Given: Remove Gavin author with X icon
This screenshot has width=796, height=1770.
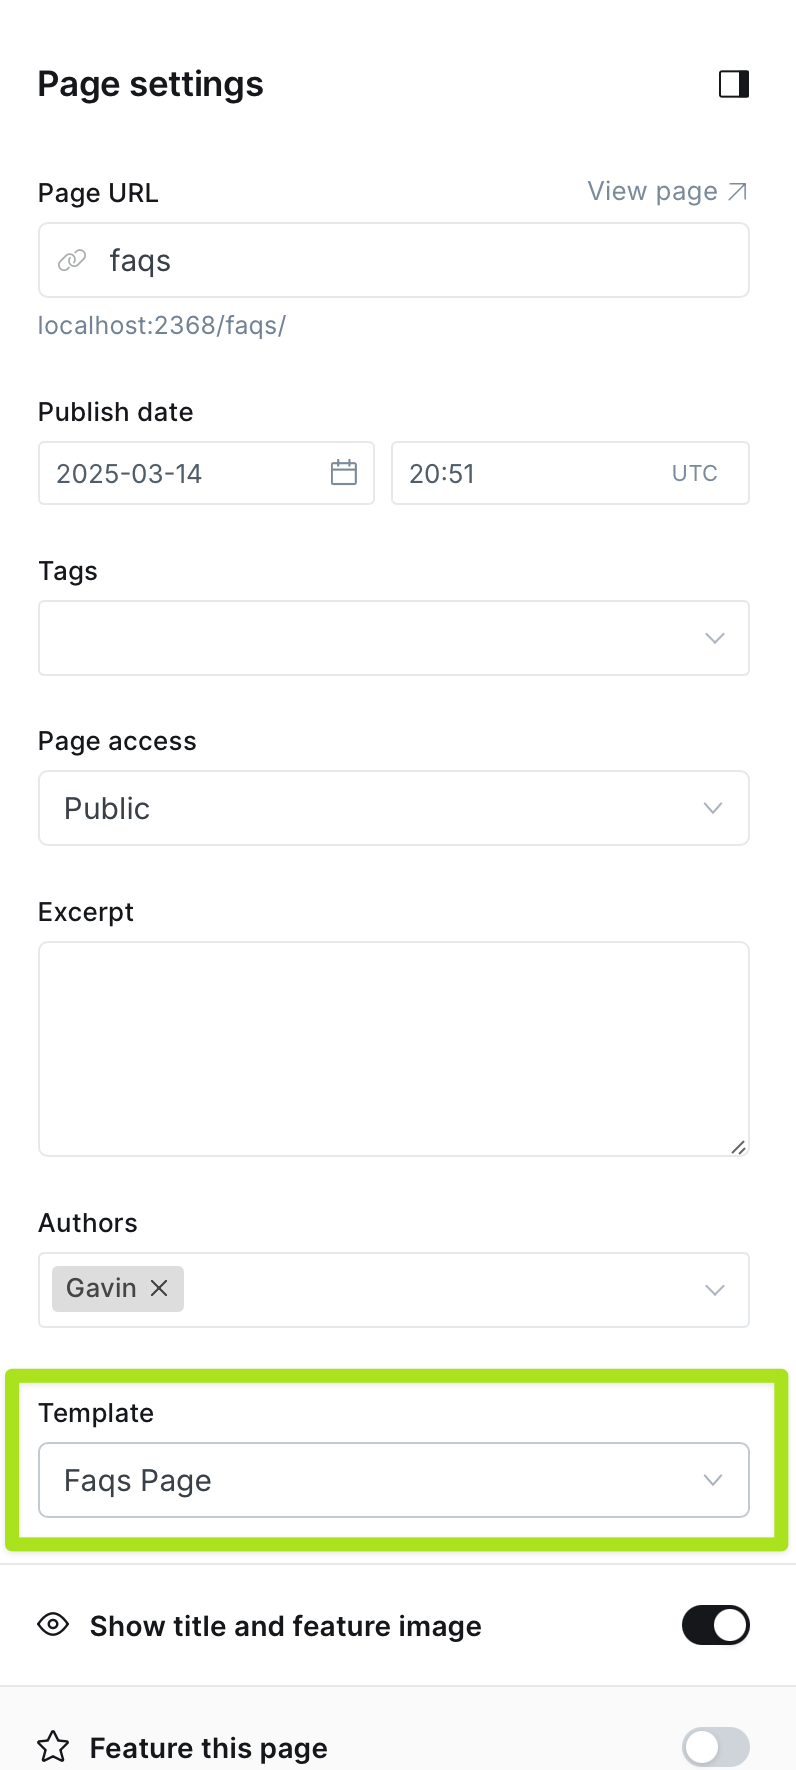Looking at the screenshot, I should 159,1288.
